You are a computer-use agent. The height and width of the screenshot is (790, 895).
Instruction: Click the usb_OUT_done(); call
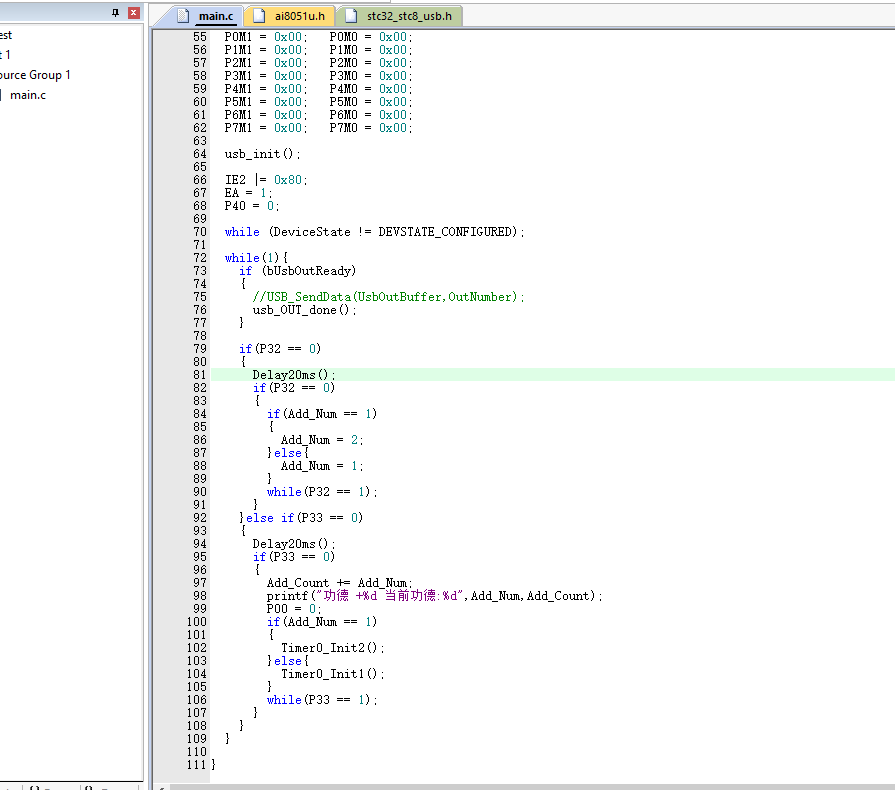tap(304, 310)
